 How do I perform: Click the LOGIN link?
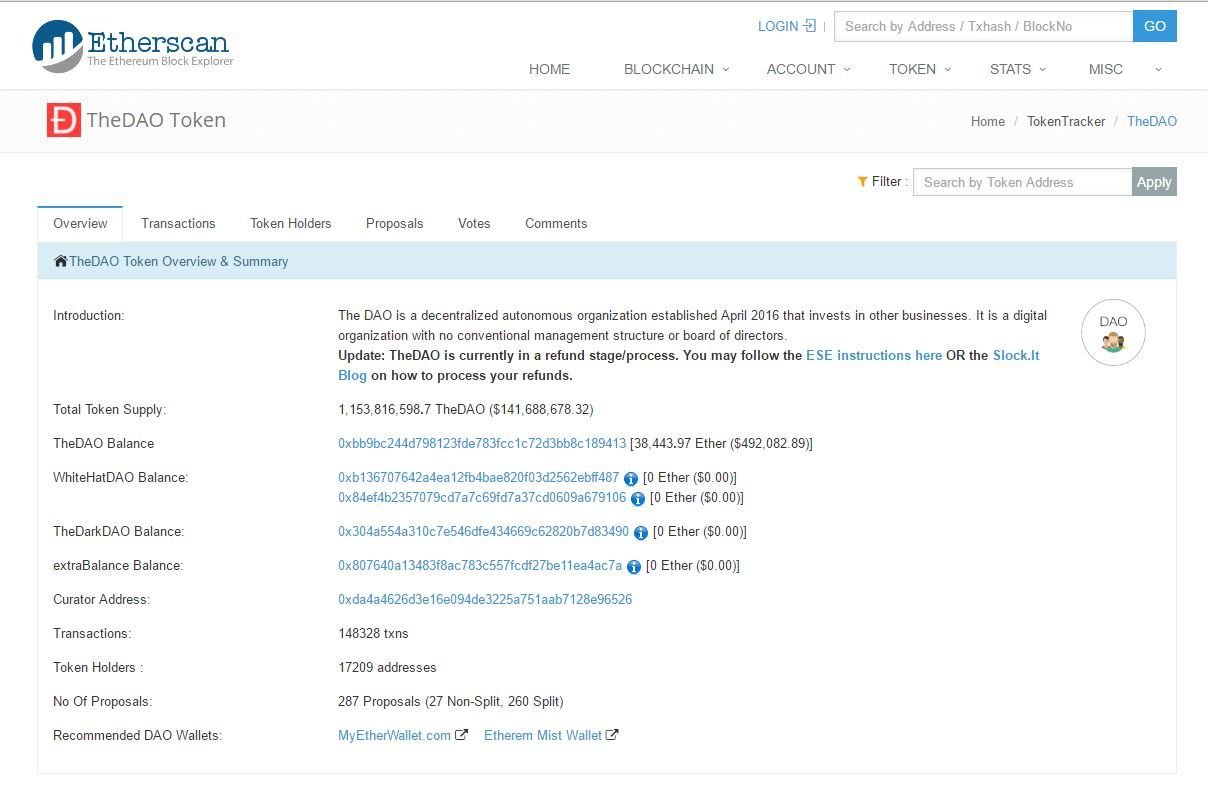click(778, 26)
